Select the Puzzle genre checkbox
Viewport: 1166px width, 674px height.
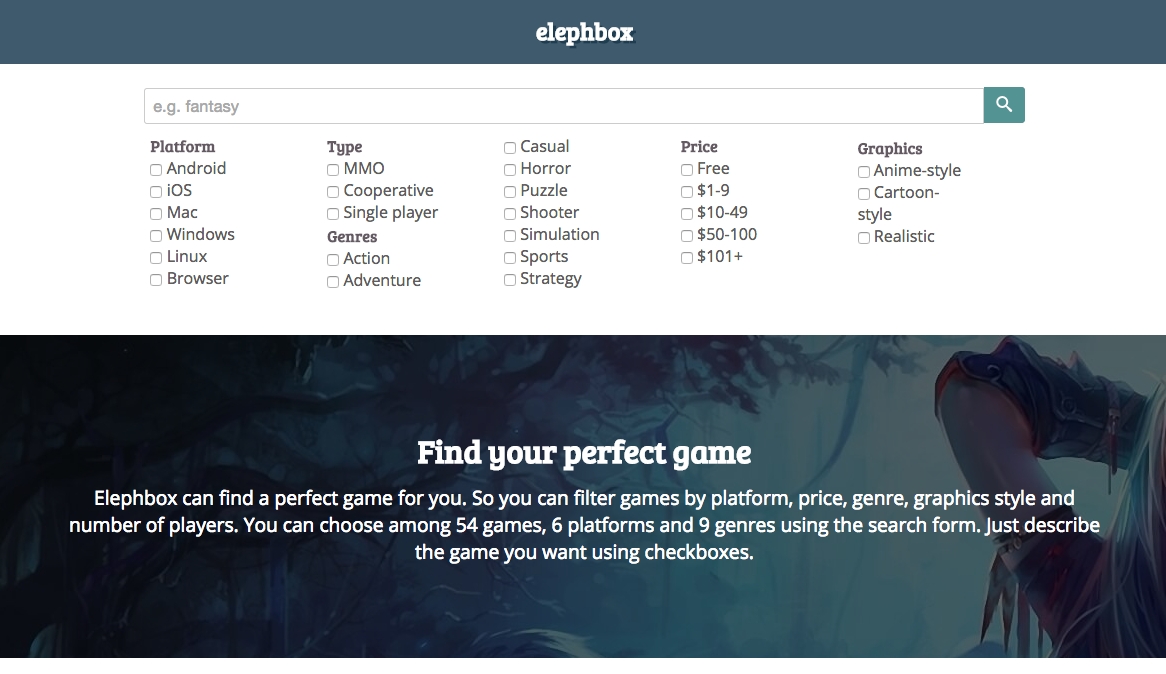510,192
